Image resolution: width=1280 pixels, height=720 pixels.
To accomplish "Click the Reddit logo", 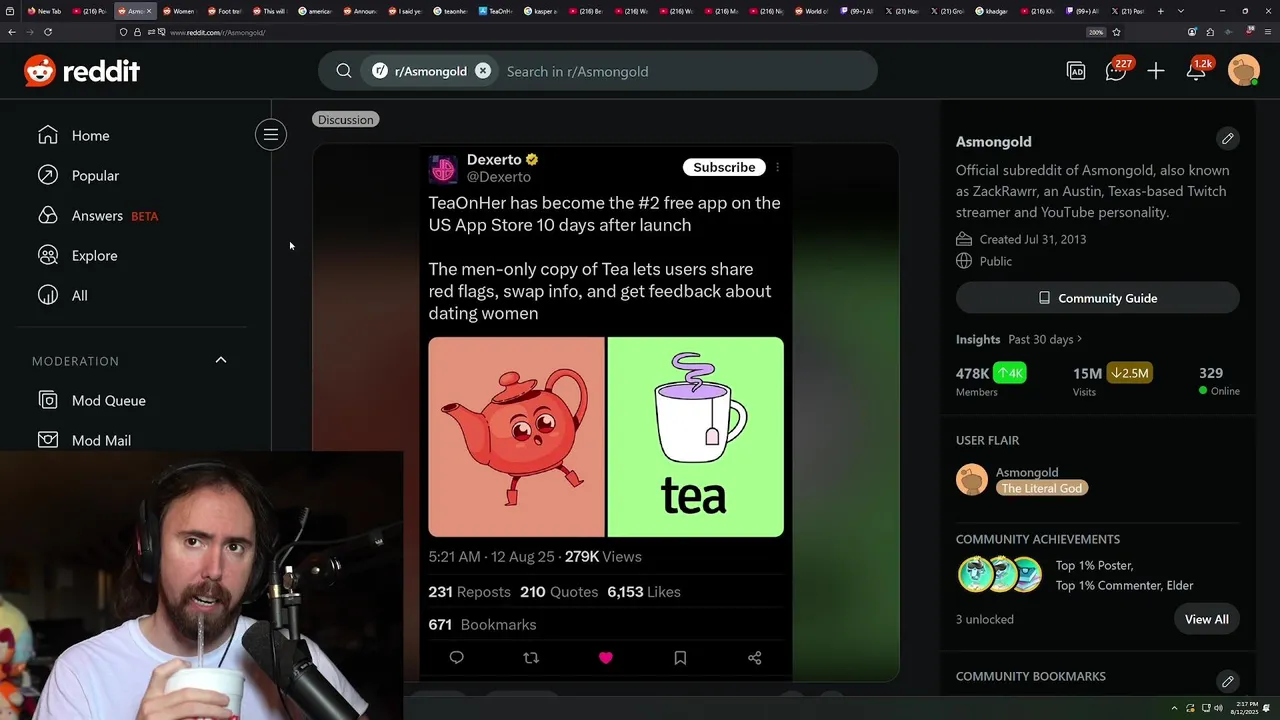I will point(82,71).
